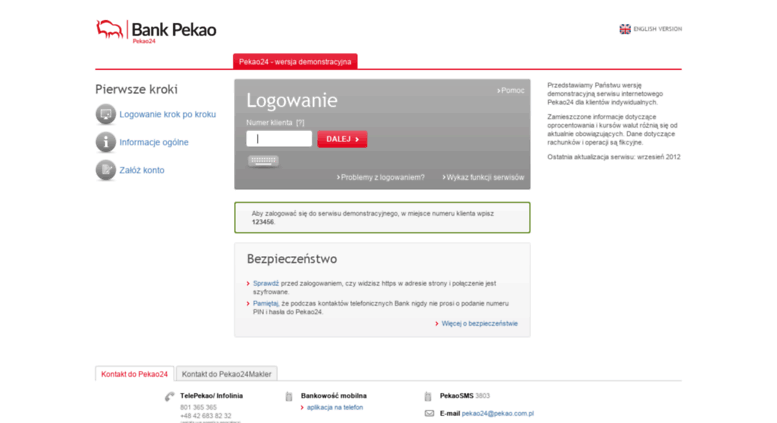777x423 pixels.
Task: Open Załóż konto link
Action: click(x=142, y=170)
